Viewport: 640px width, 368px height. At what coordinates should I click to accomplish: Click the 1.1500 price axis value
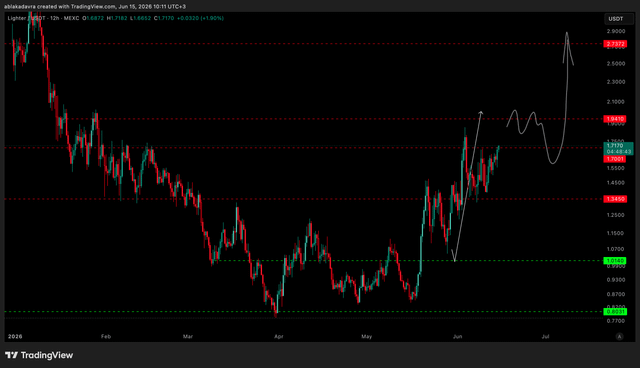pyautogui.click(x=616, y=233)
